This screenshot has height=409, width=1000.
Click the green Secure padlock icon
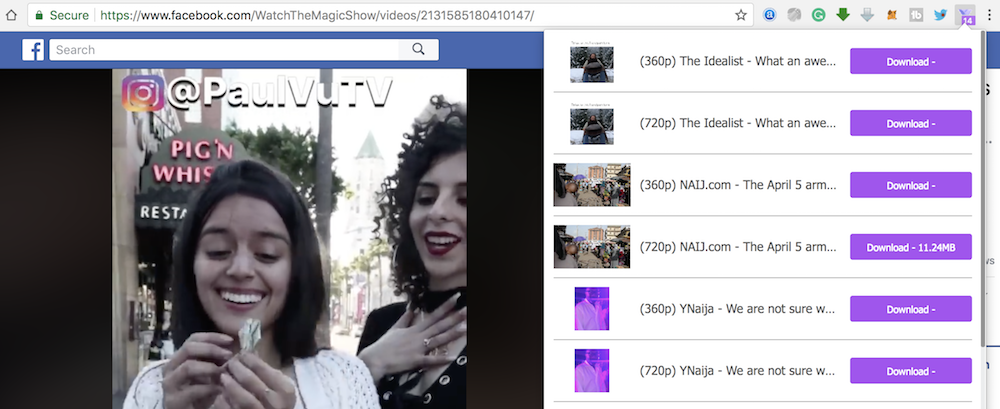(x=39, y=15)
